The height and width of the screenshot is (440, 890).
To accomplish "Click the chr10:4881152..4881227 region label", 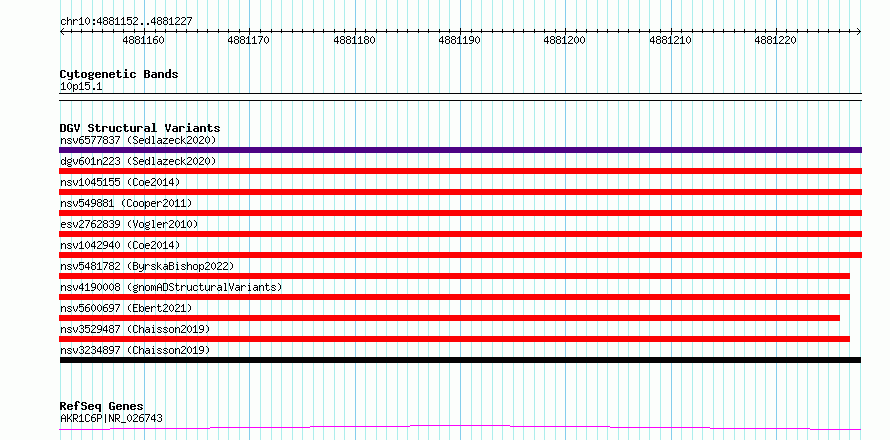I will [126, 22].
